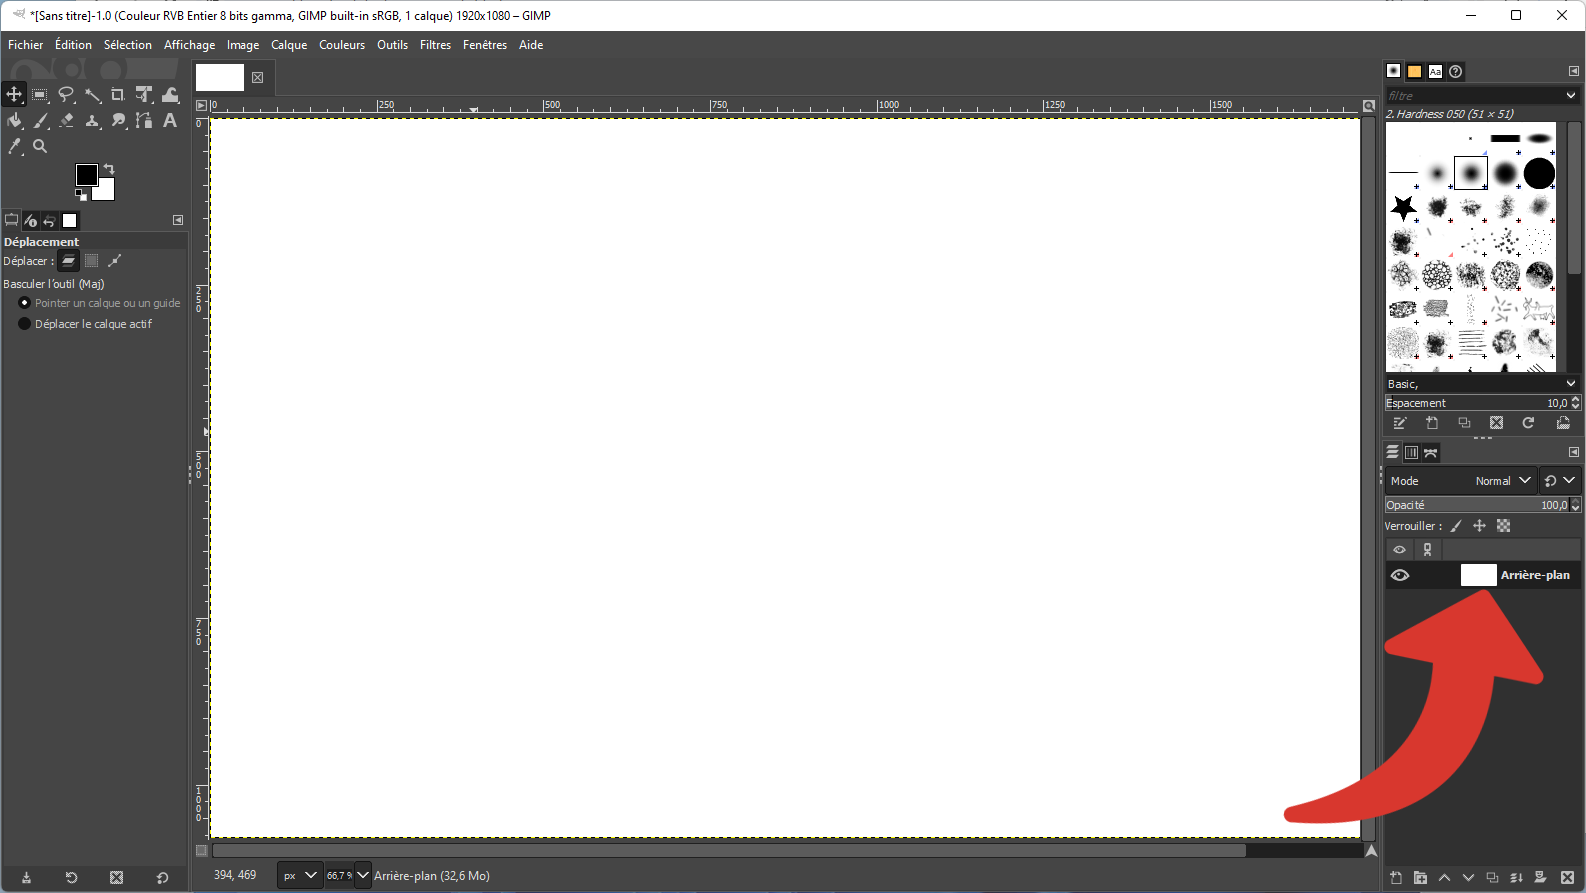Enable 'Déplacer le calque actif' option

[25, 324]
